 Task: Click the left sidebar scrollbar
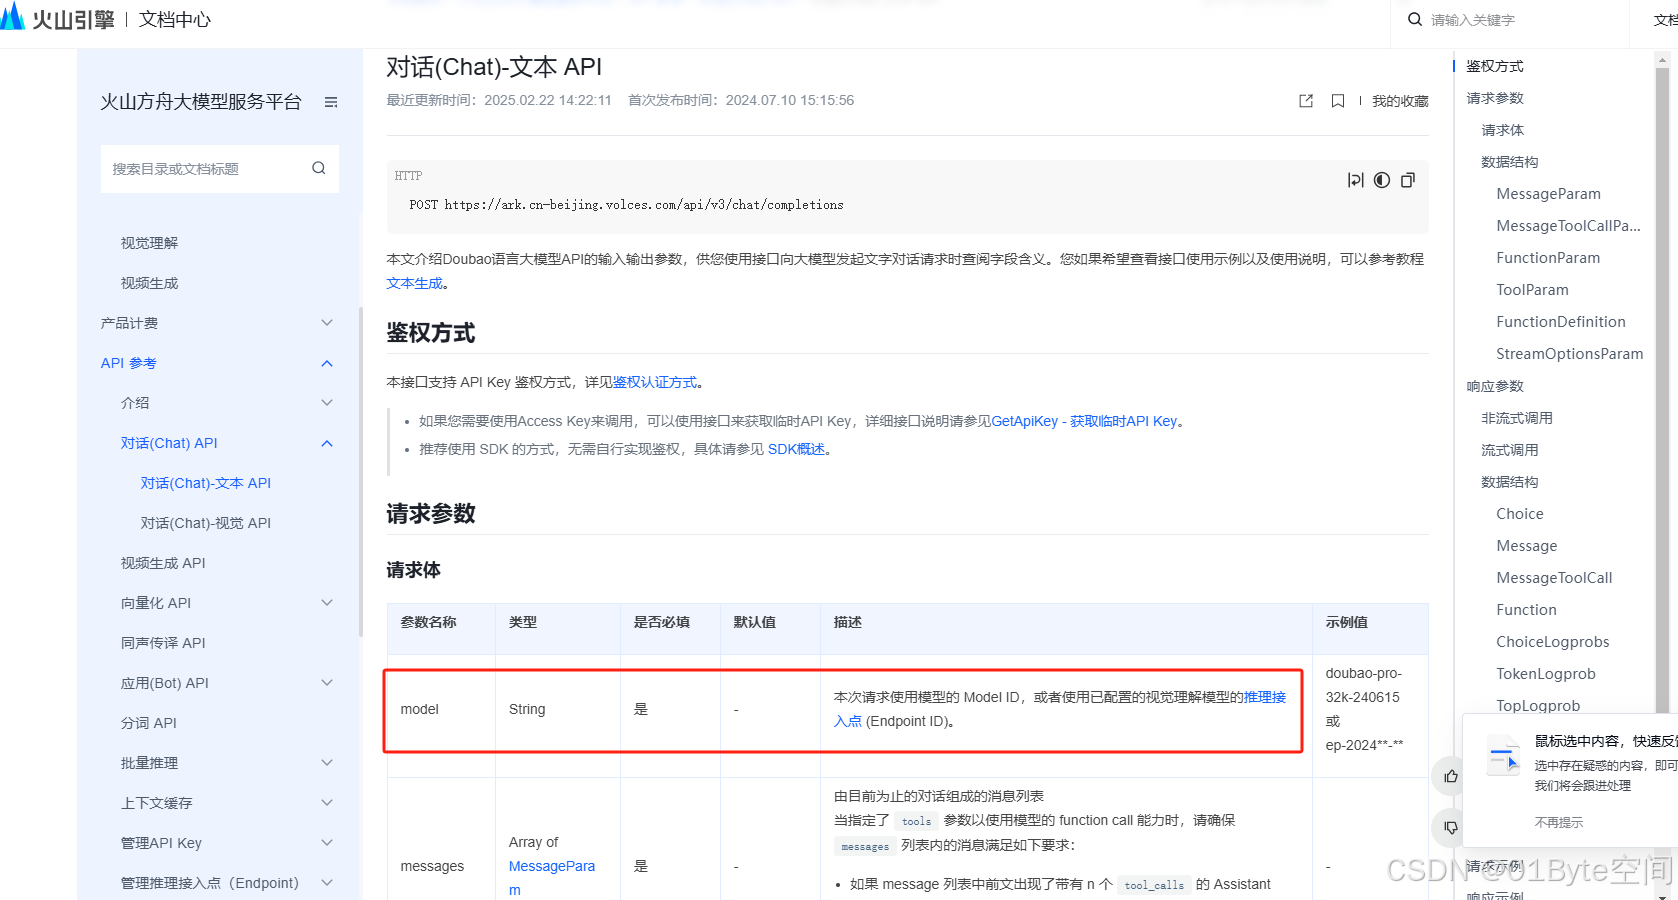pyautogui.click(x=361, y=472)
